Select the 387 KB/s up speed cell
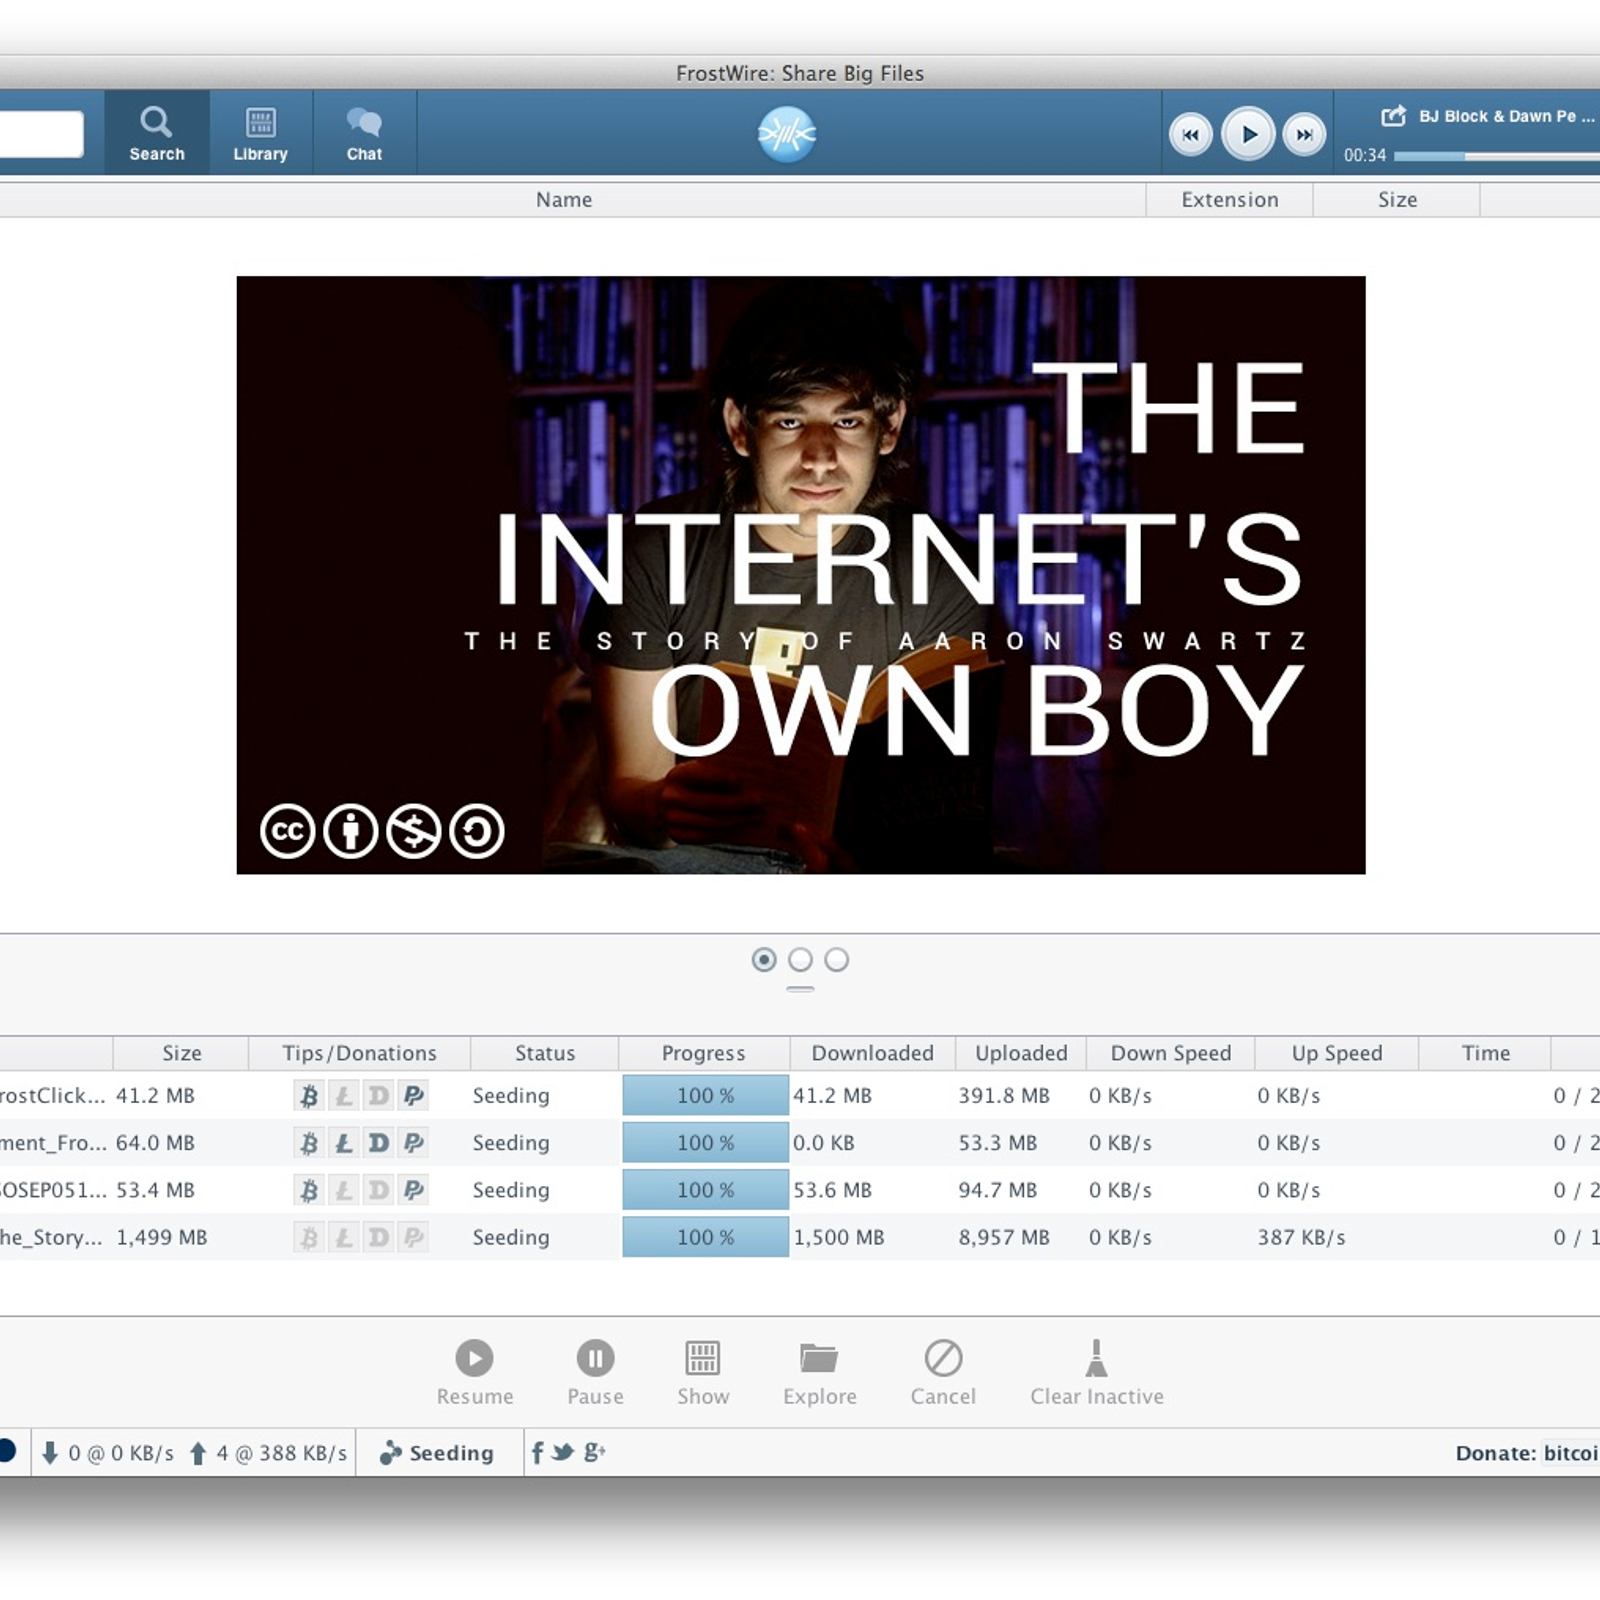Screen dimensions: 1600x1600 click(x=1301, y=1238)
